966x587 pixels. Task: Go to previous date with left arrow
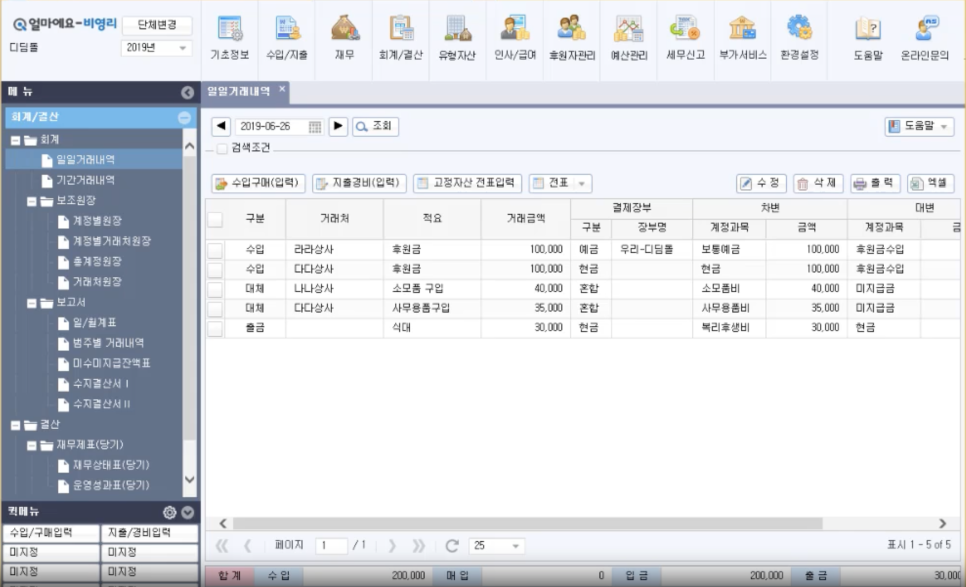pos(221,126)
